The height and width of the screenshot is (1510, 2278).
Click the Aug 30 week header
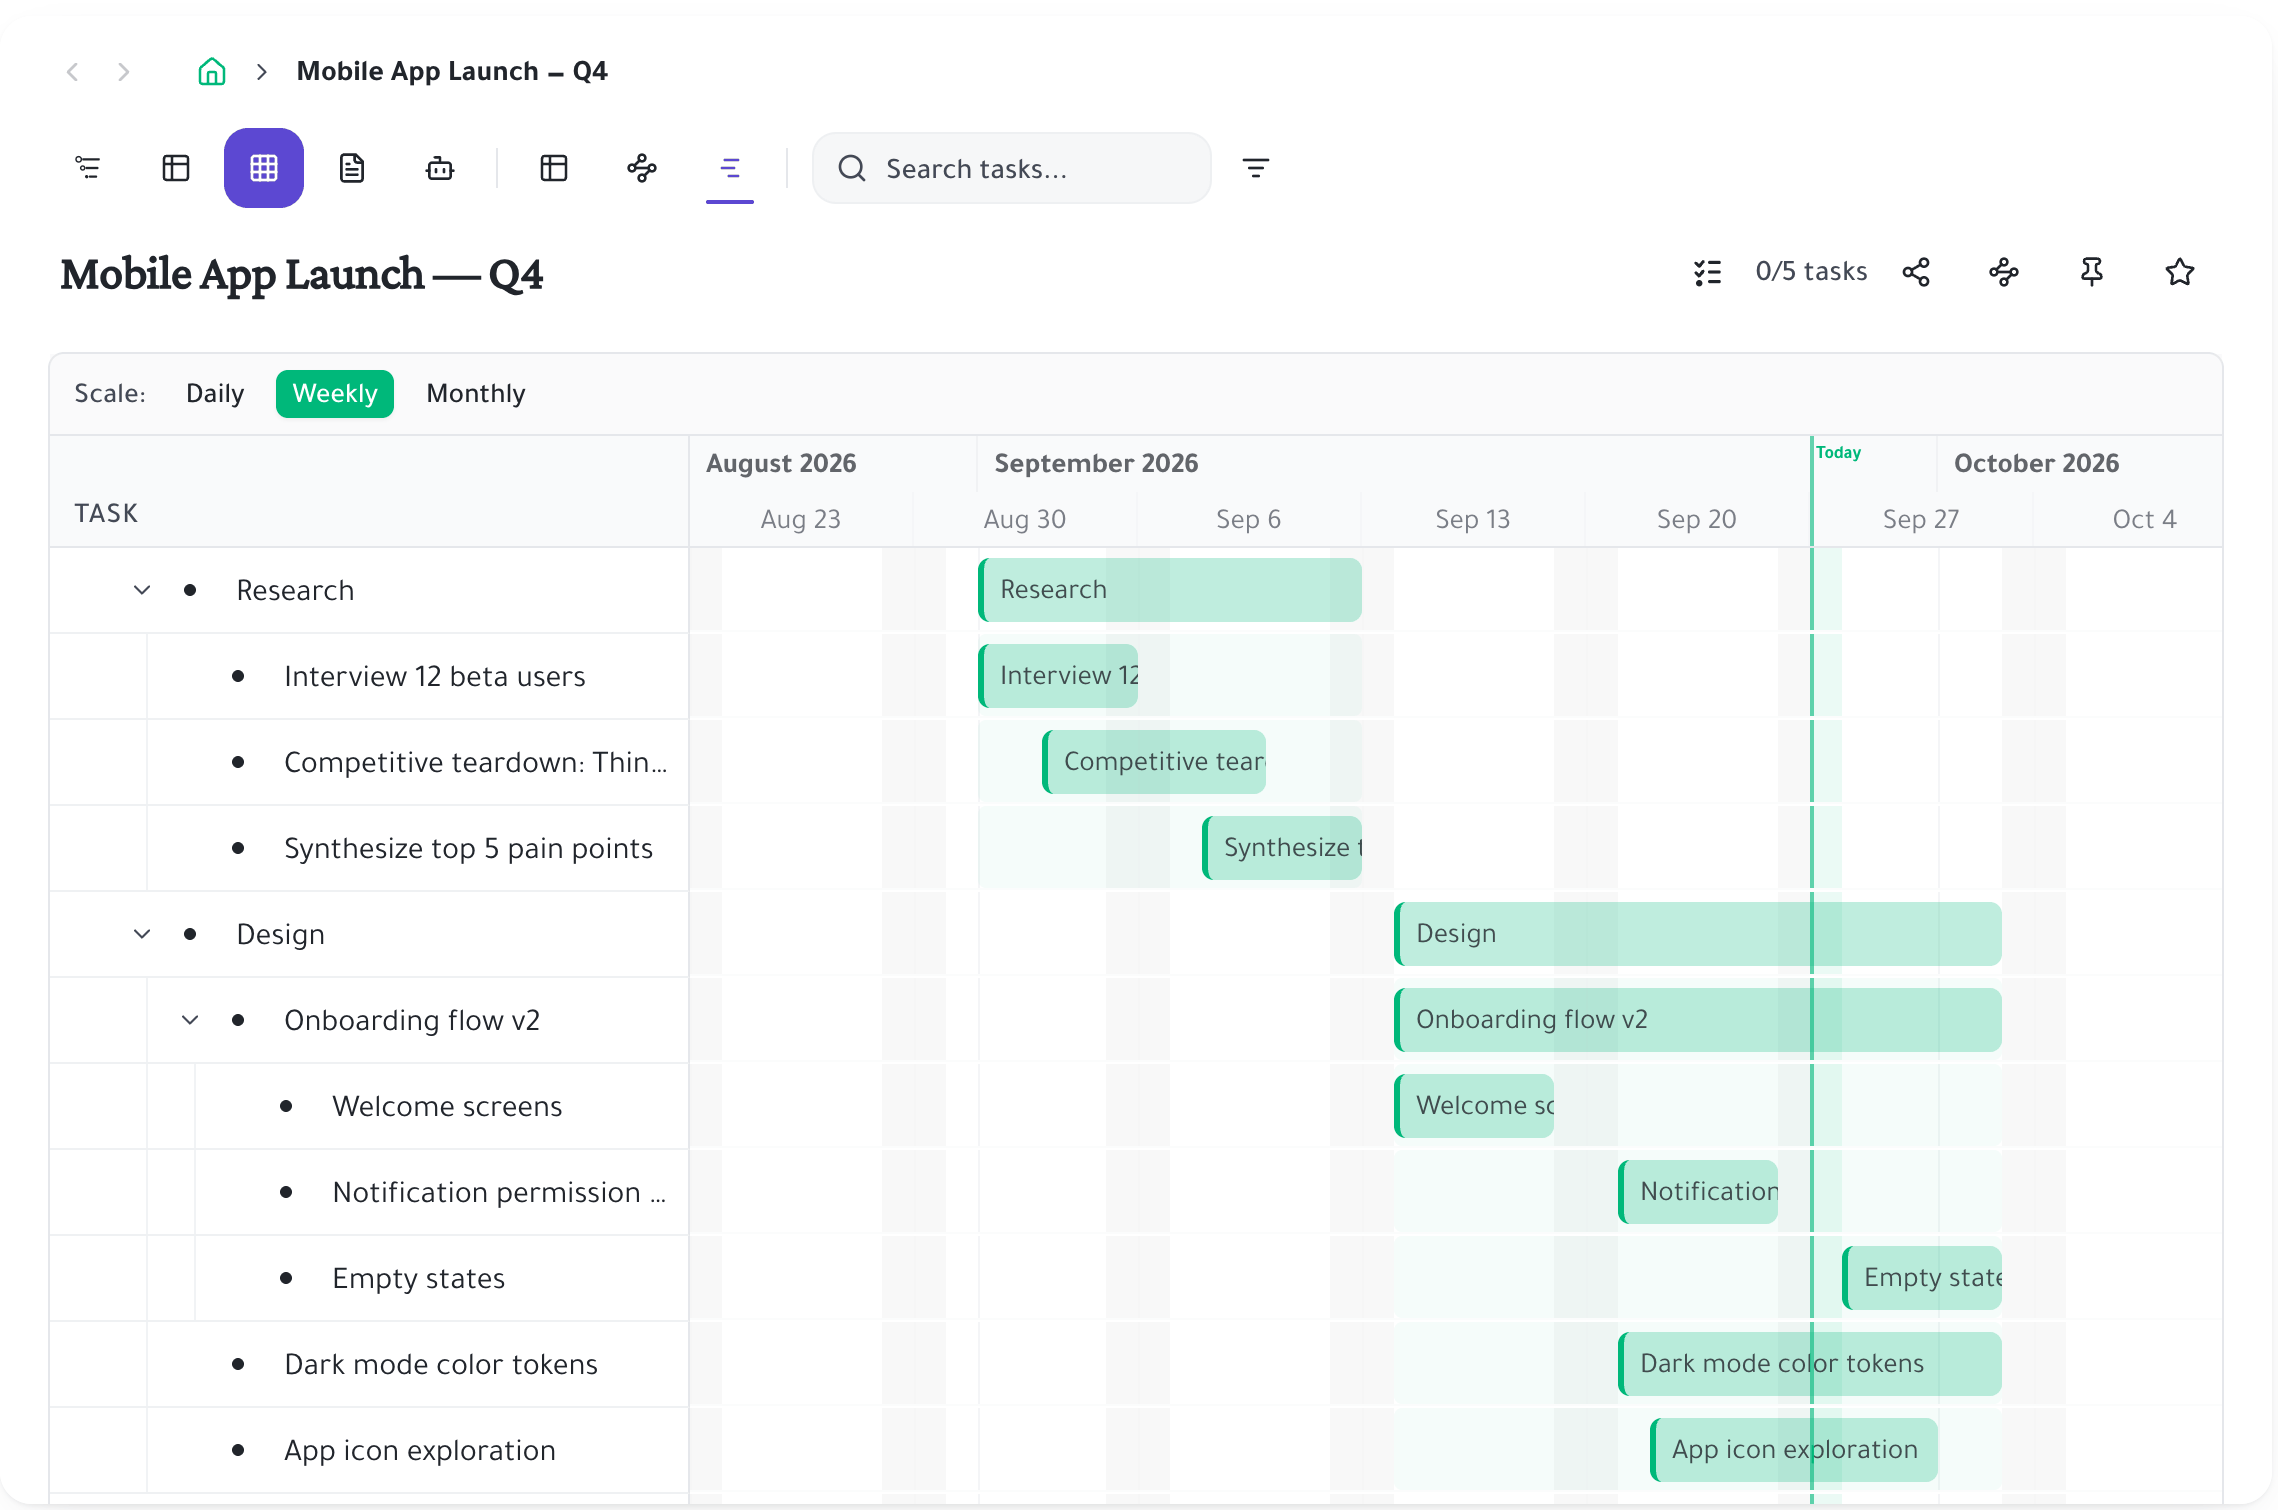tap(1025, 519)
